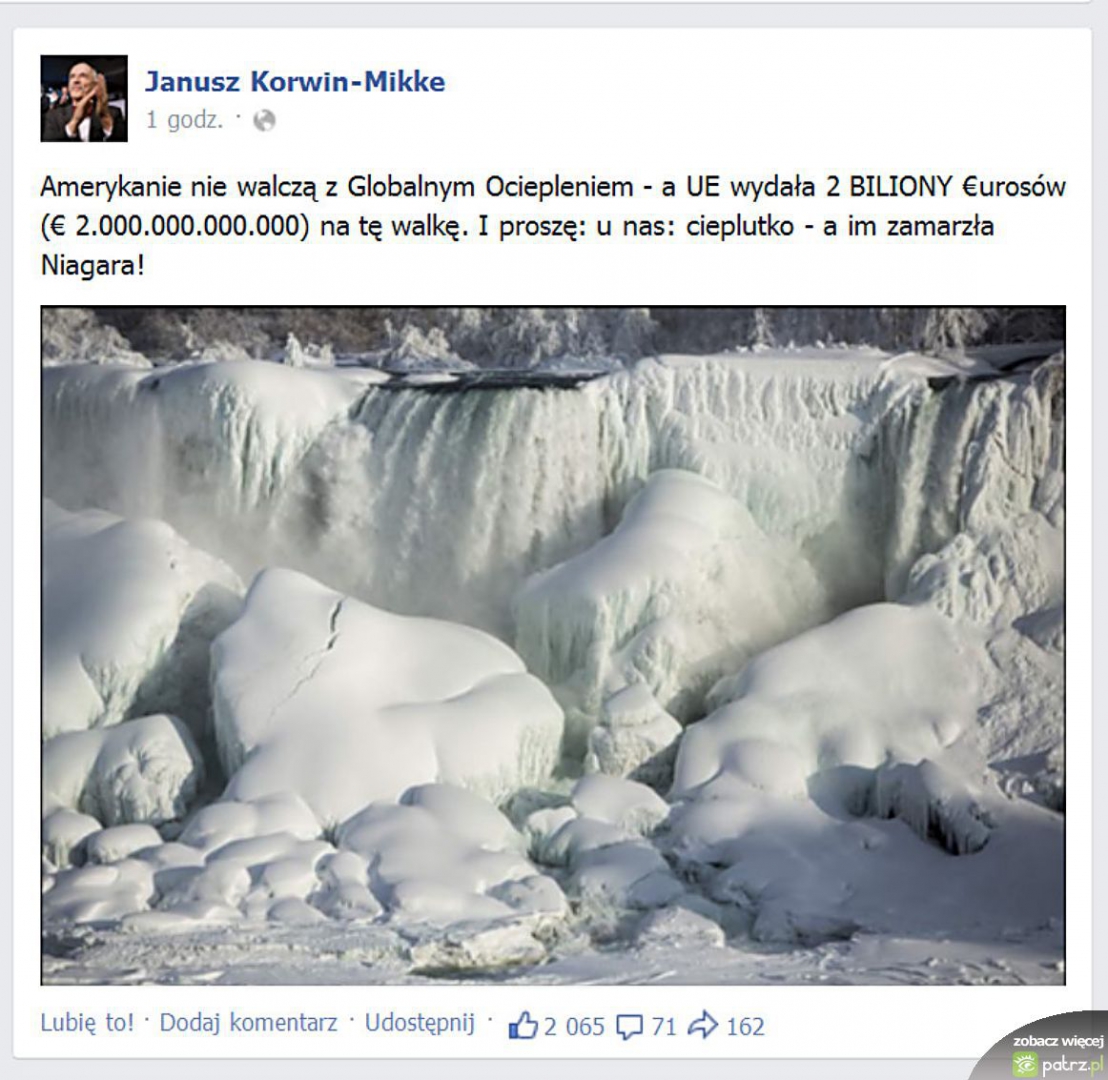View the 2 065 likes count
The width and height of the screenshot is (1108, 1080).
574,1026
